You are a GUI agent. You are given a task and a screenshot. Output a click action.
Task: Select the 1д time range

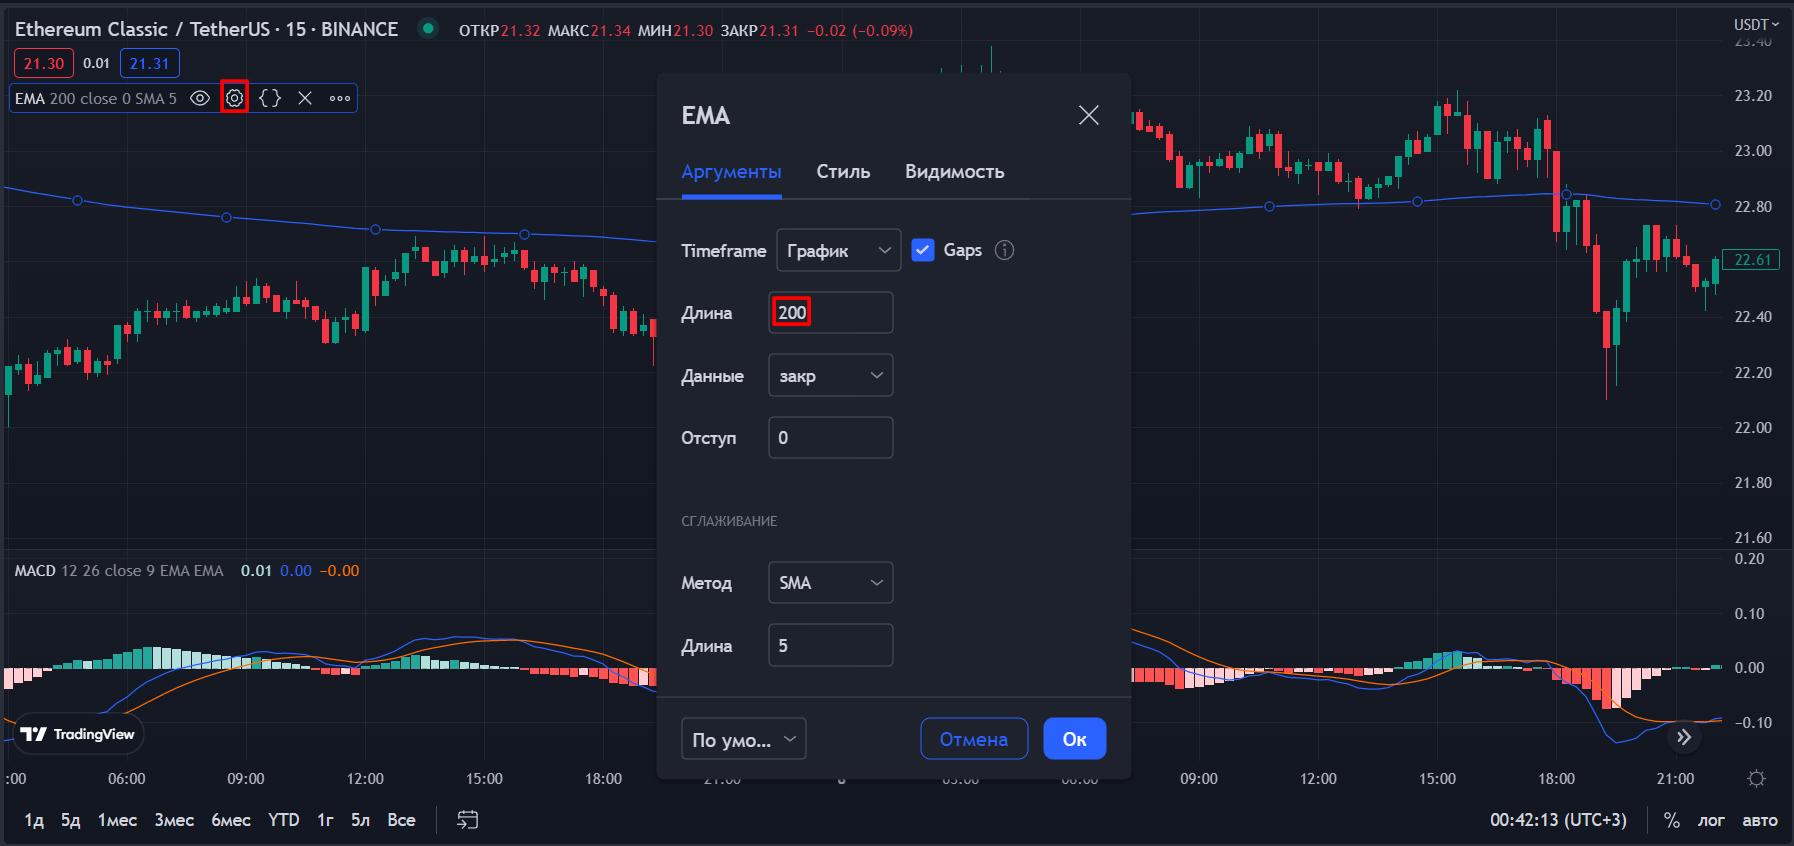pyautogui.click(x=34, y=820)
